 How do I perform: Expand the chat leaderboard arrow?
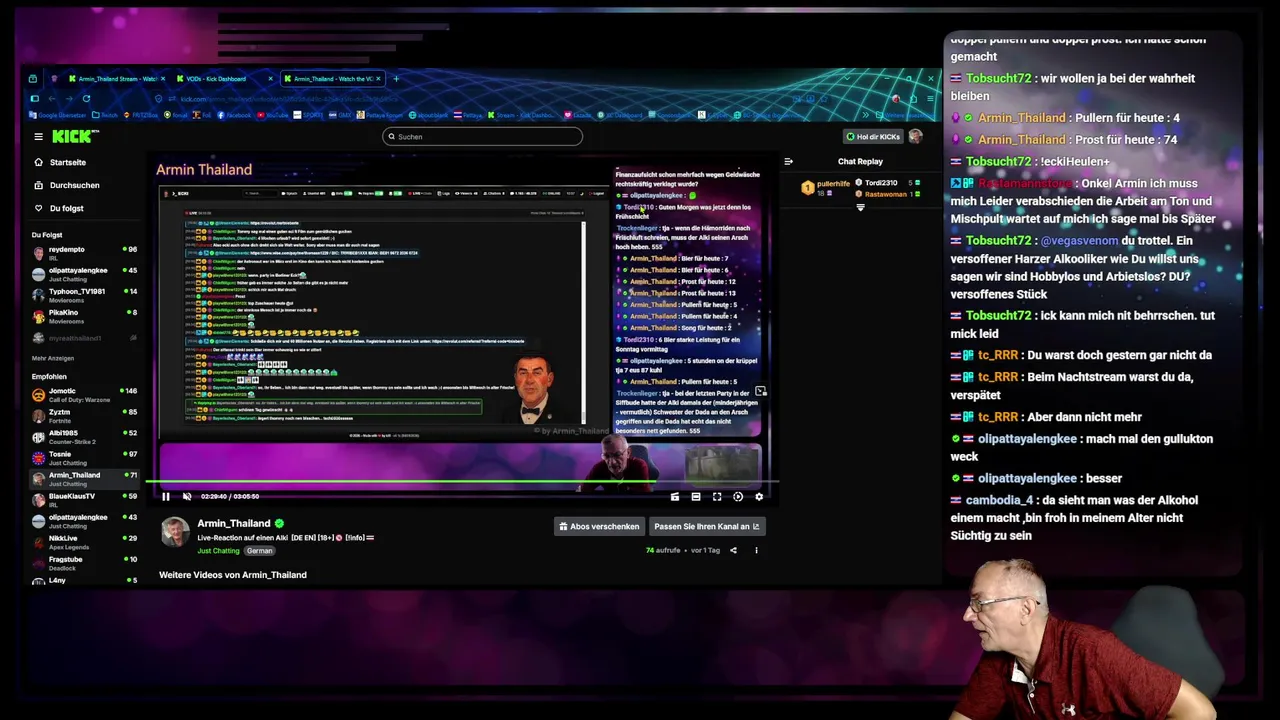click(860, 208)
